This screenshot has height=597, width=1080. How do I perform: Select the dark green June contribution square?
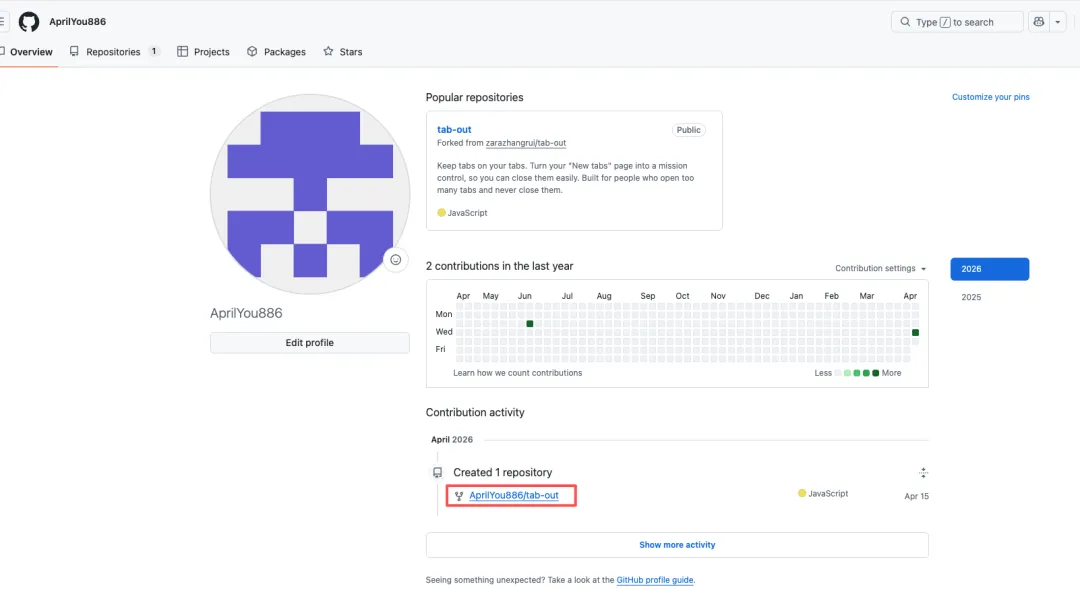pos(530,324)
